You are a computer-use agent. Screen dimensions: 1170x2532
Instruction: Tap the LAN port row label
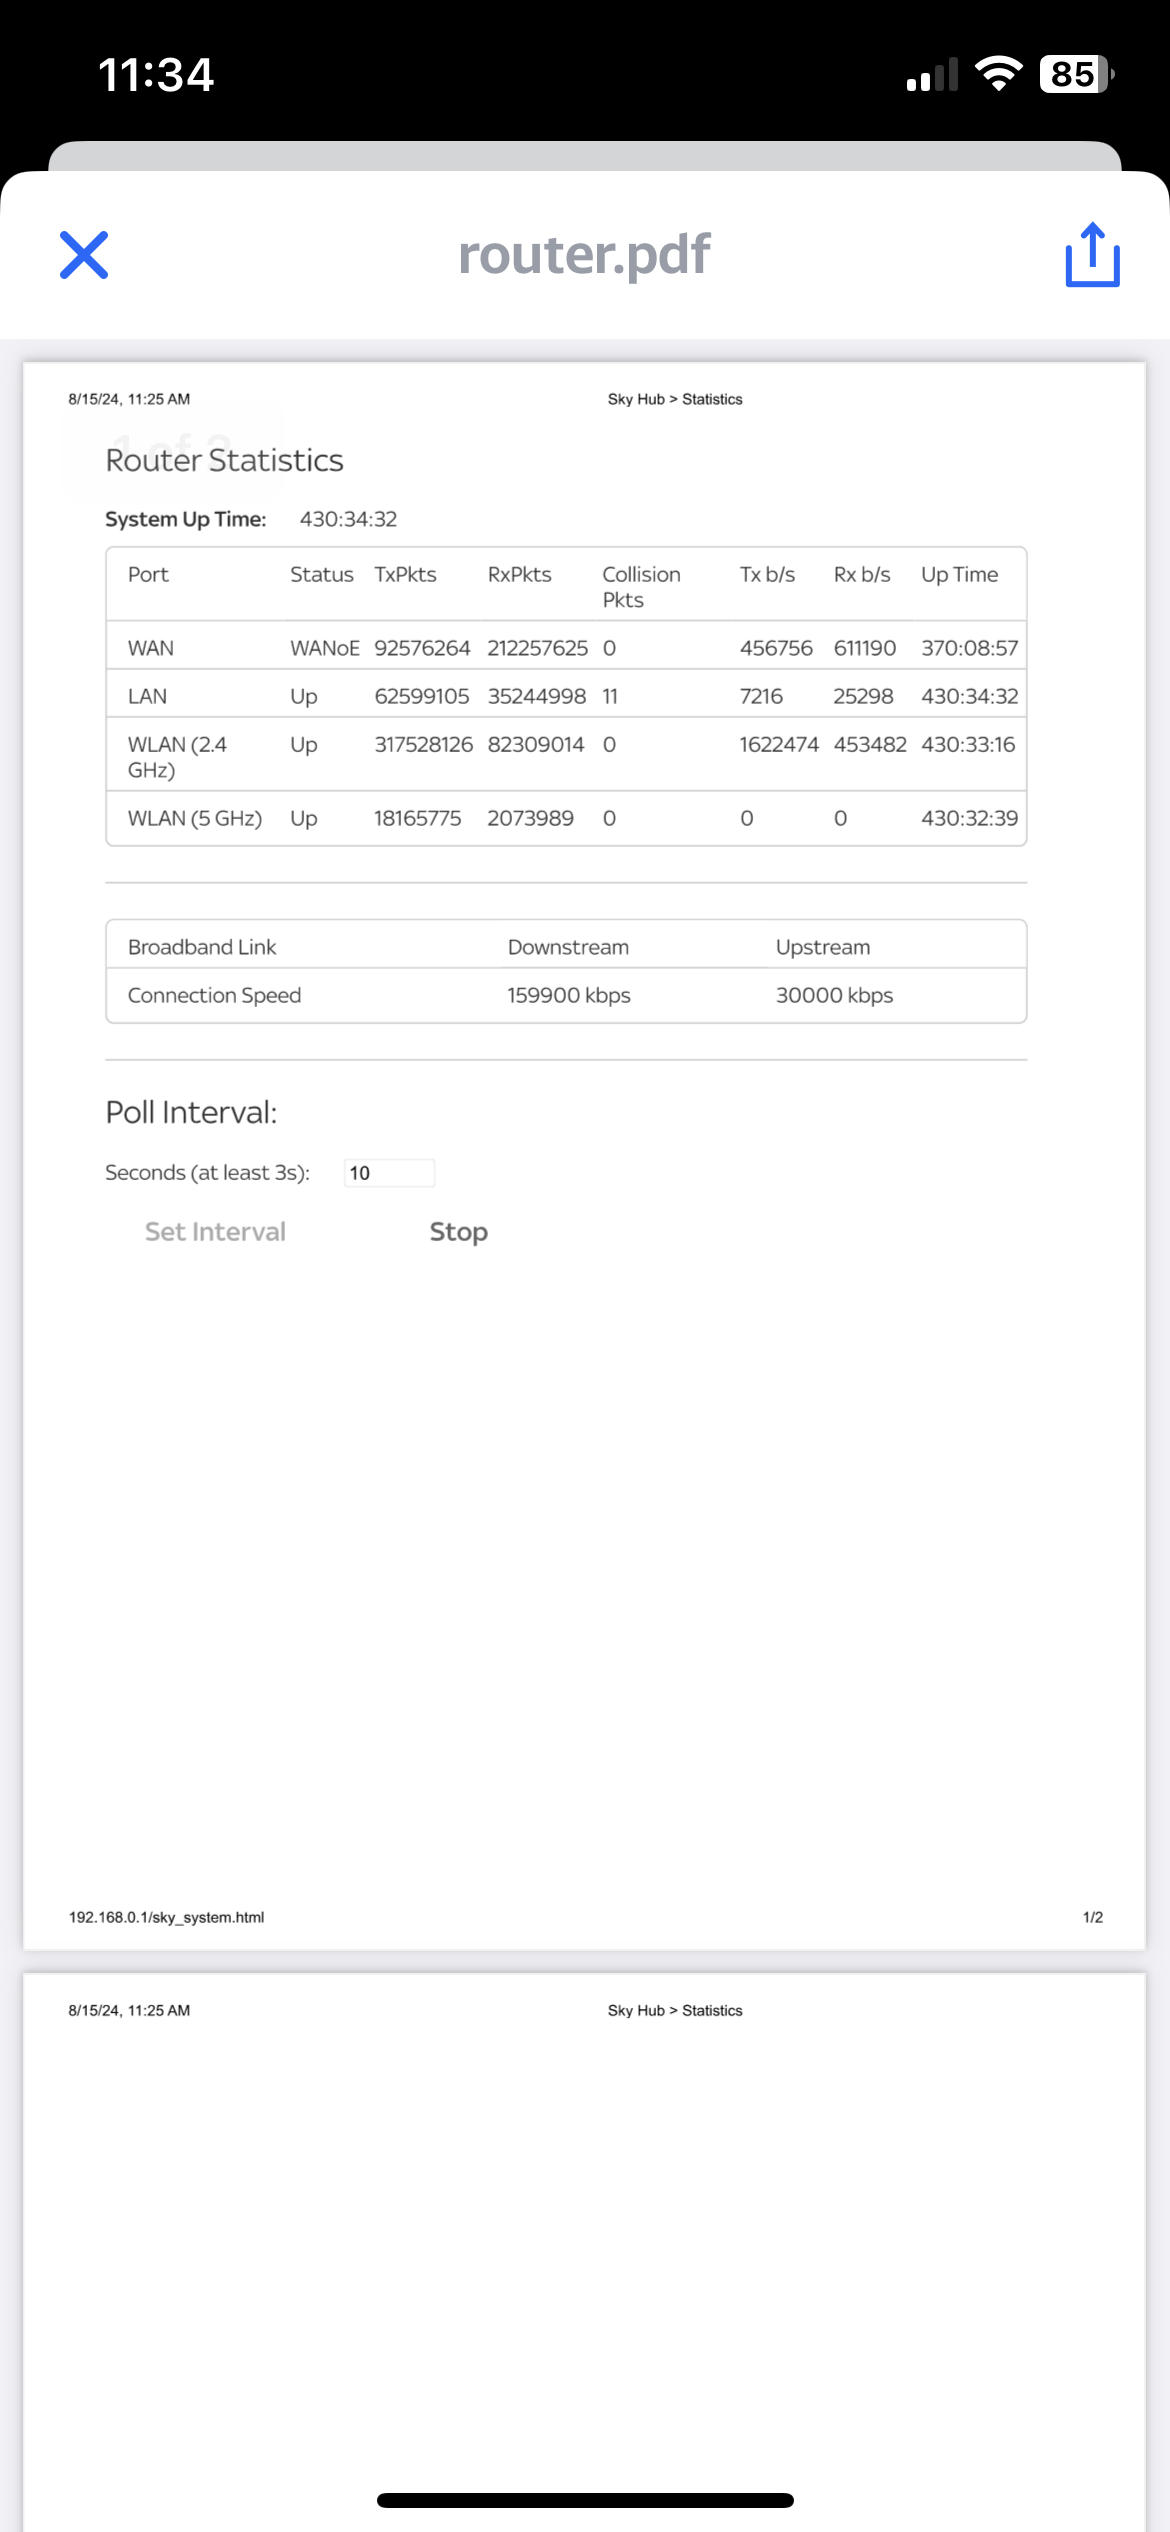147,696
